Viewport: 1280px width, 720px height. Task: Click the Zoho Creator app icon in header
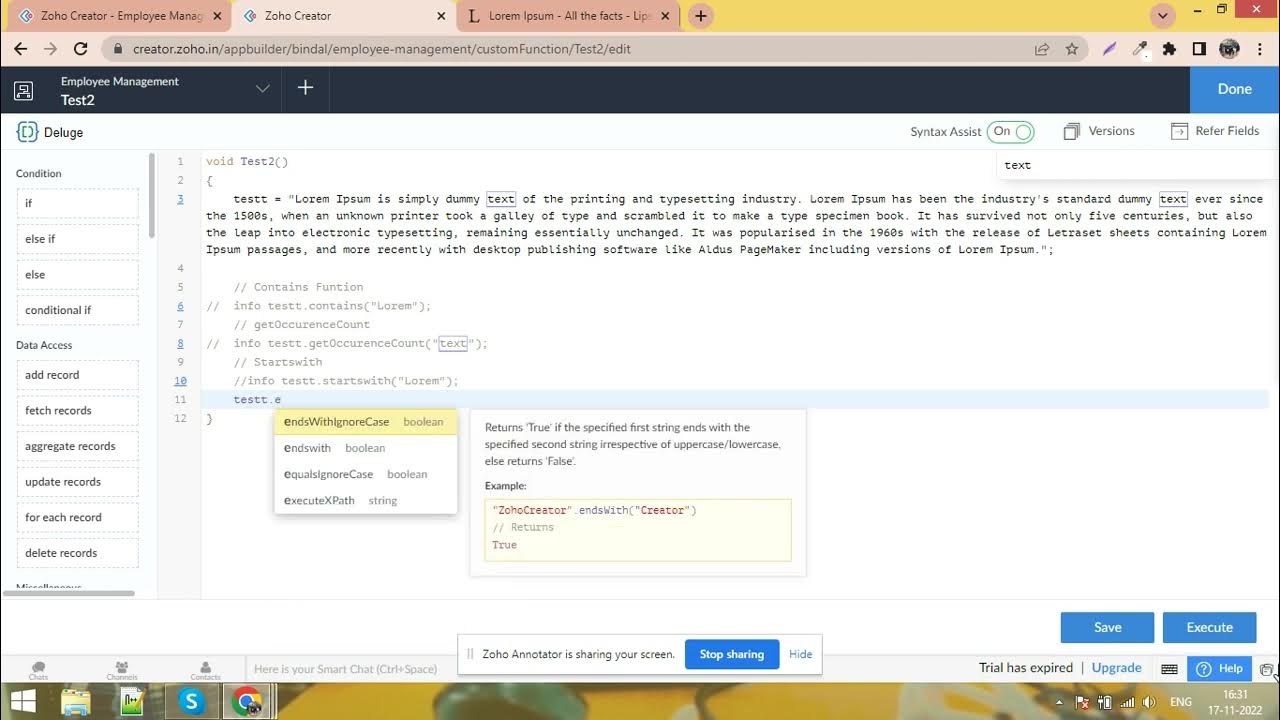(23, 90)
